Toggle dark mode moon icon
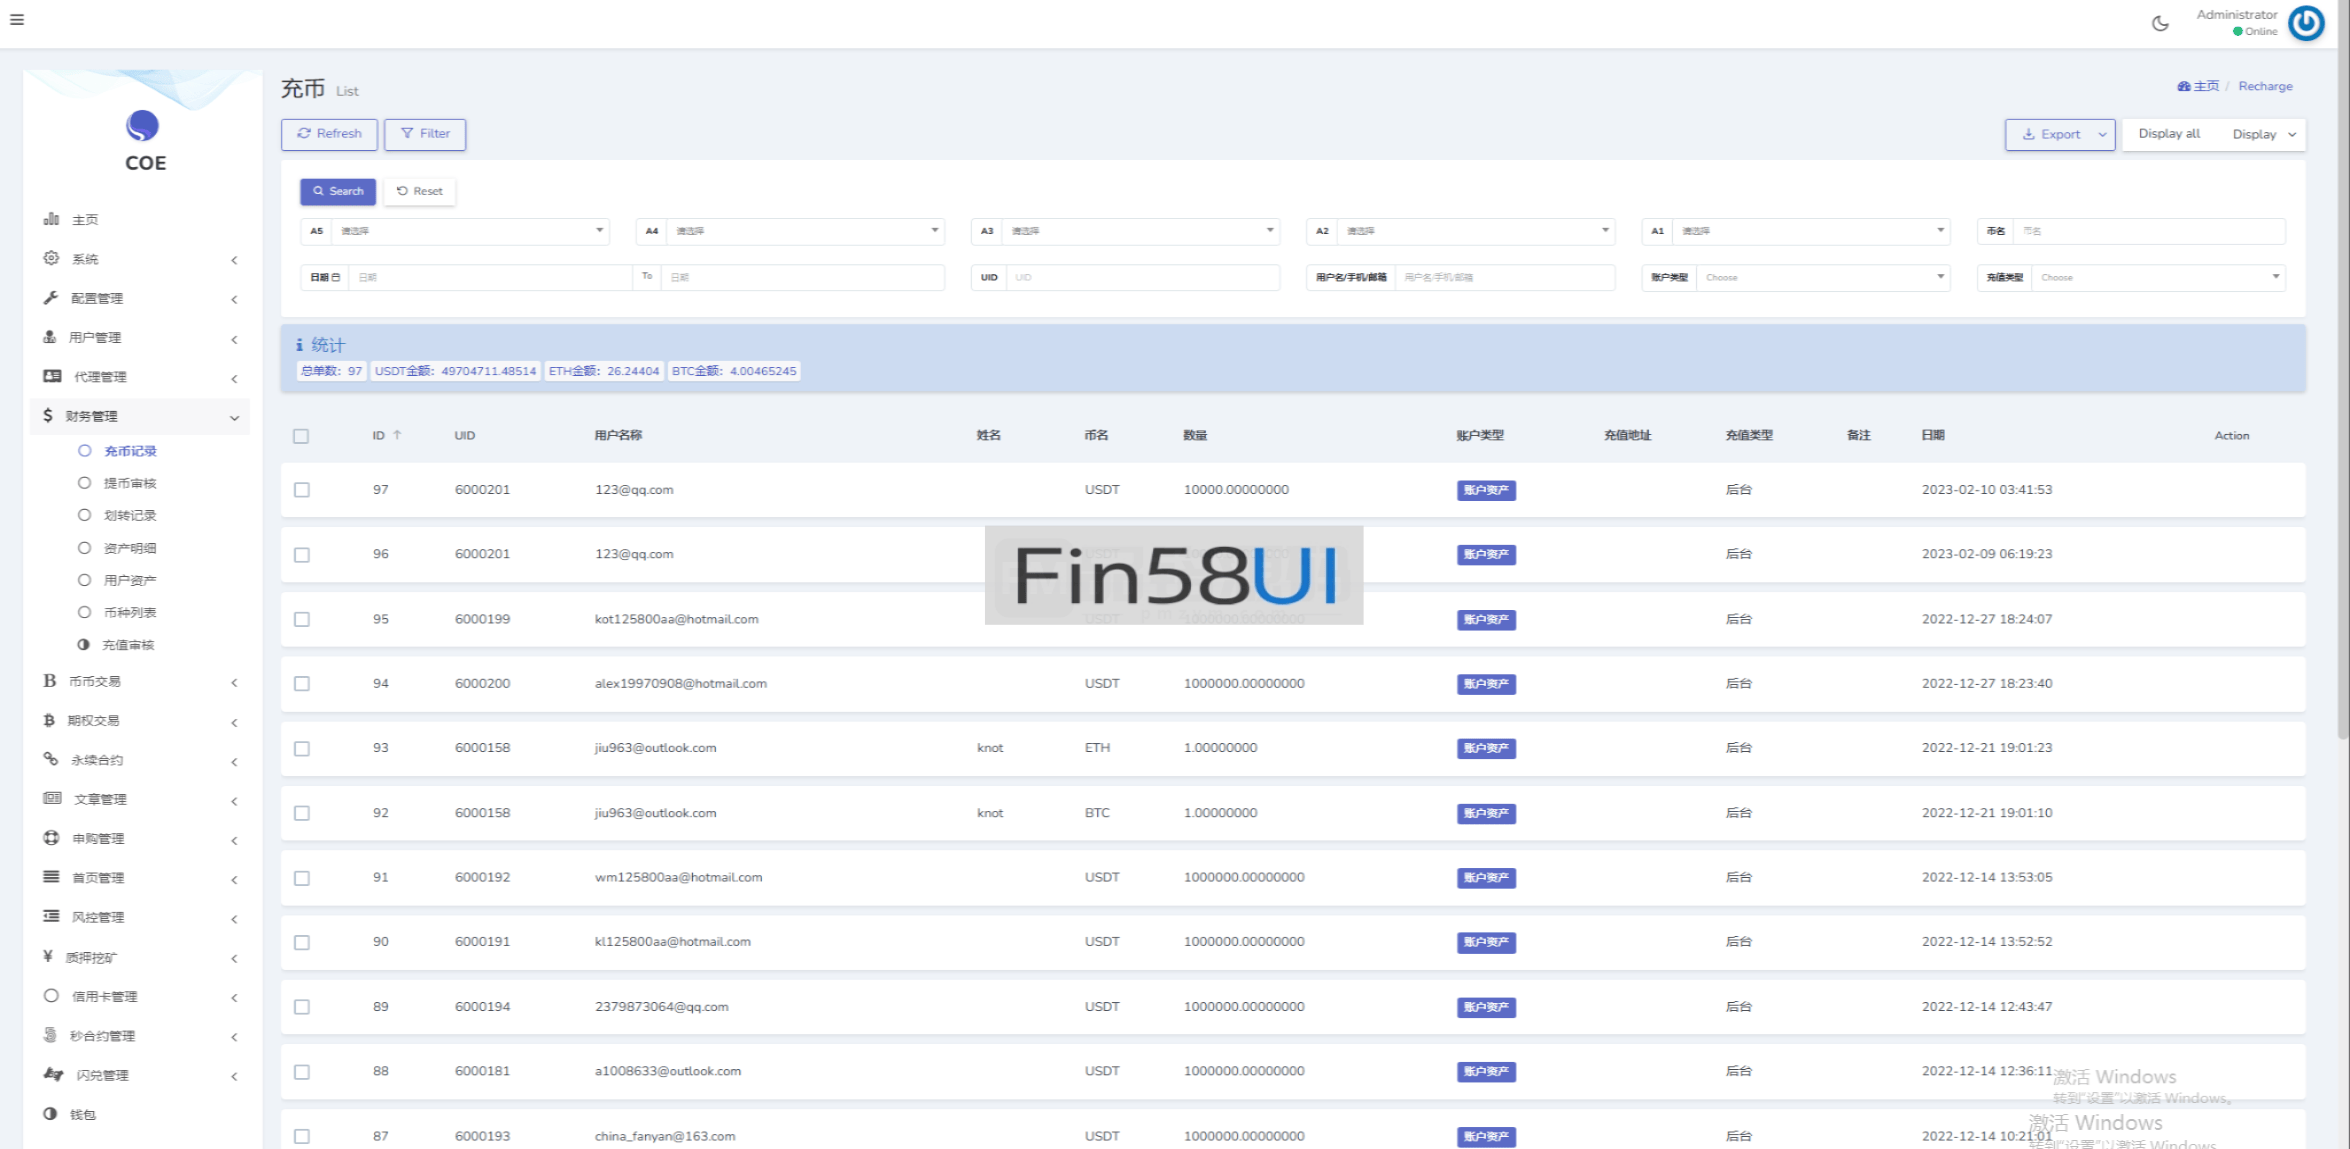The height and width of the screenshot is (1149, 2350). tap(2160, 23)
